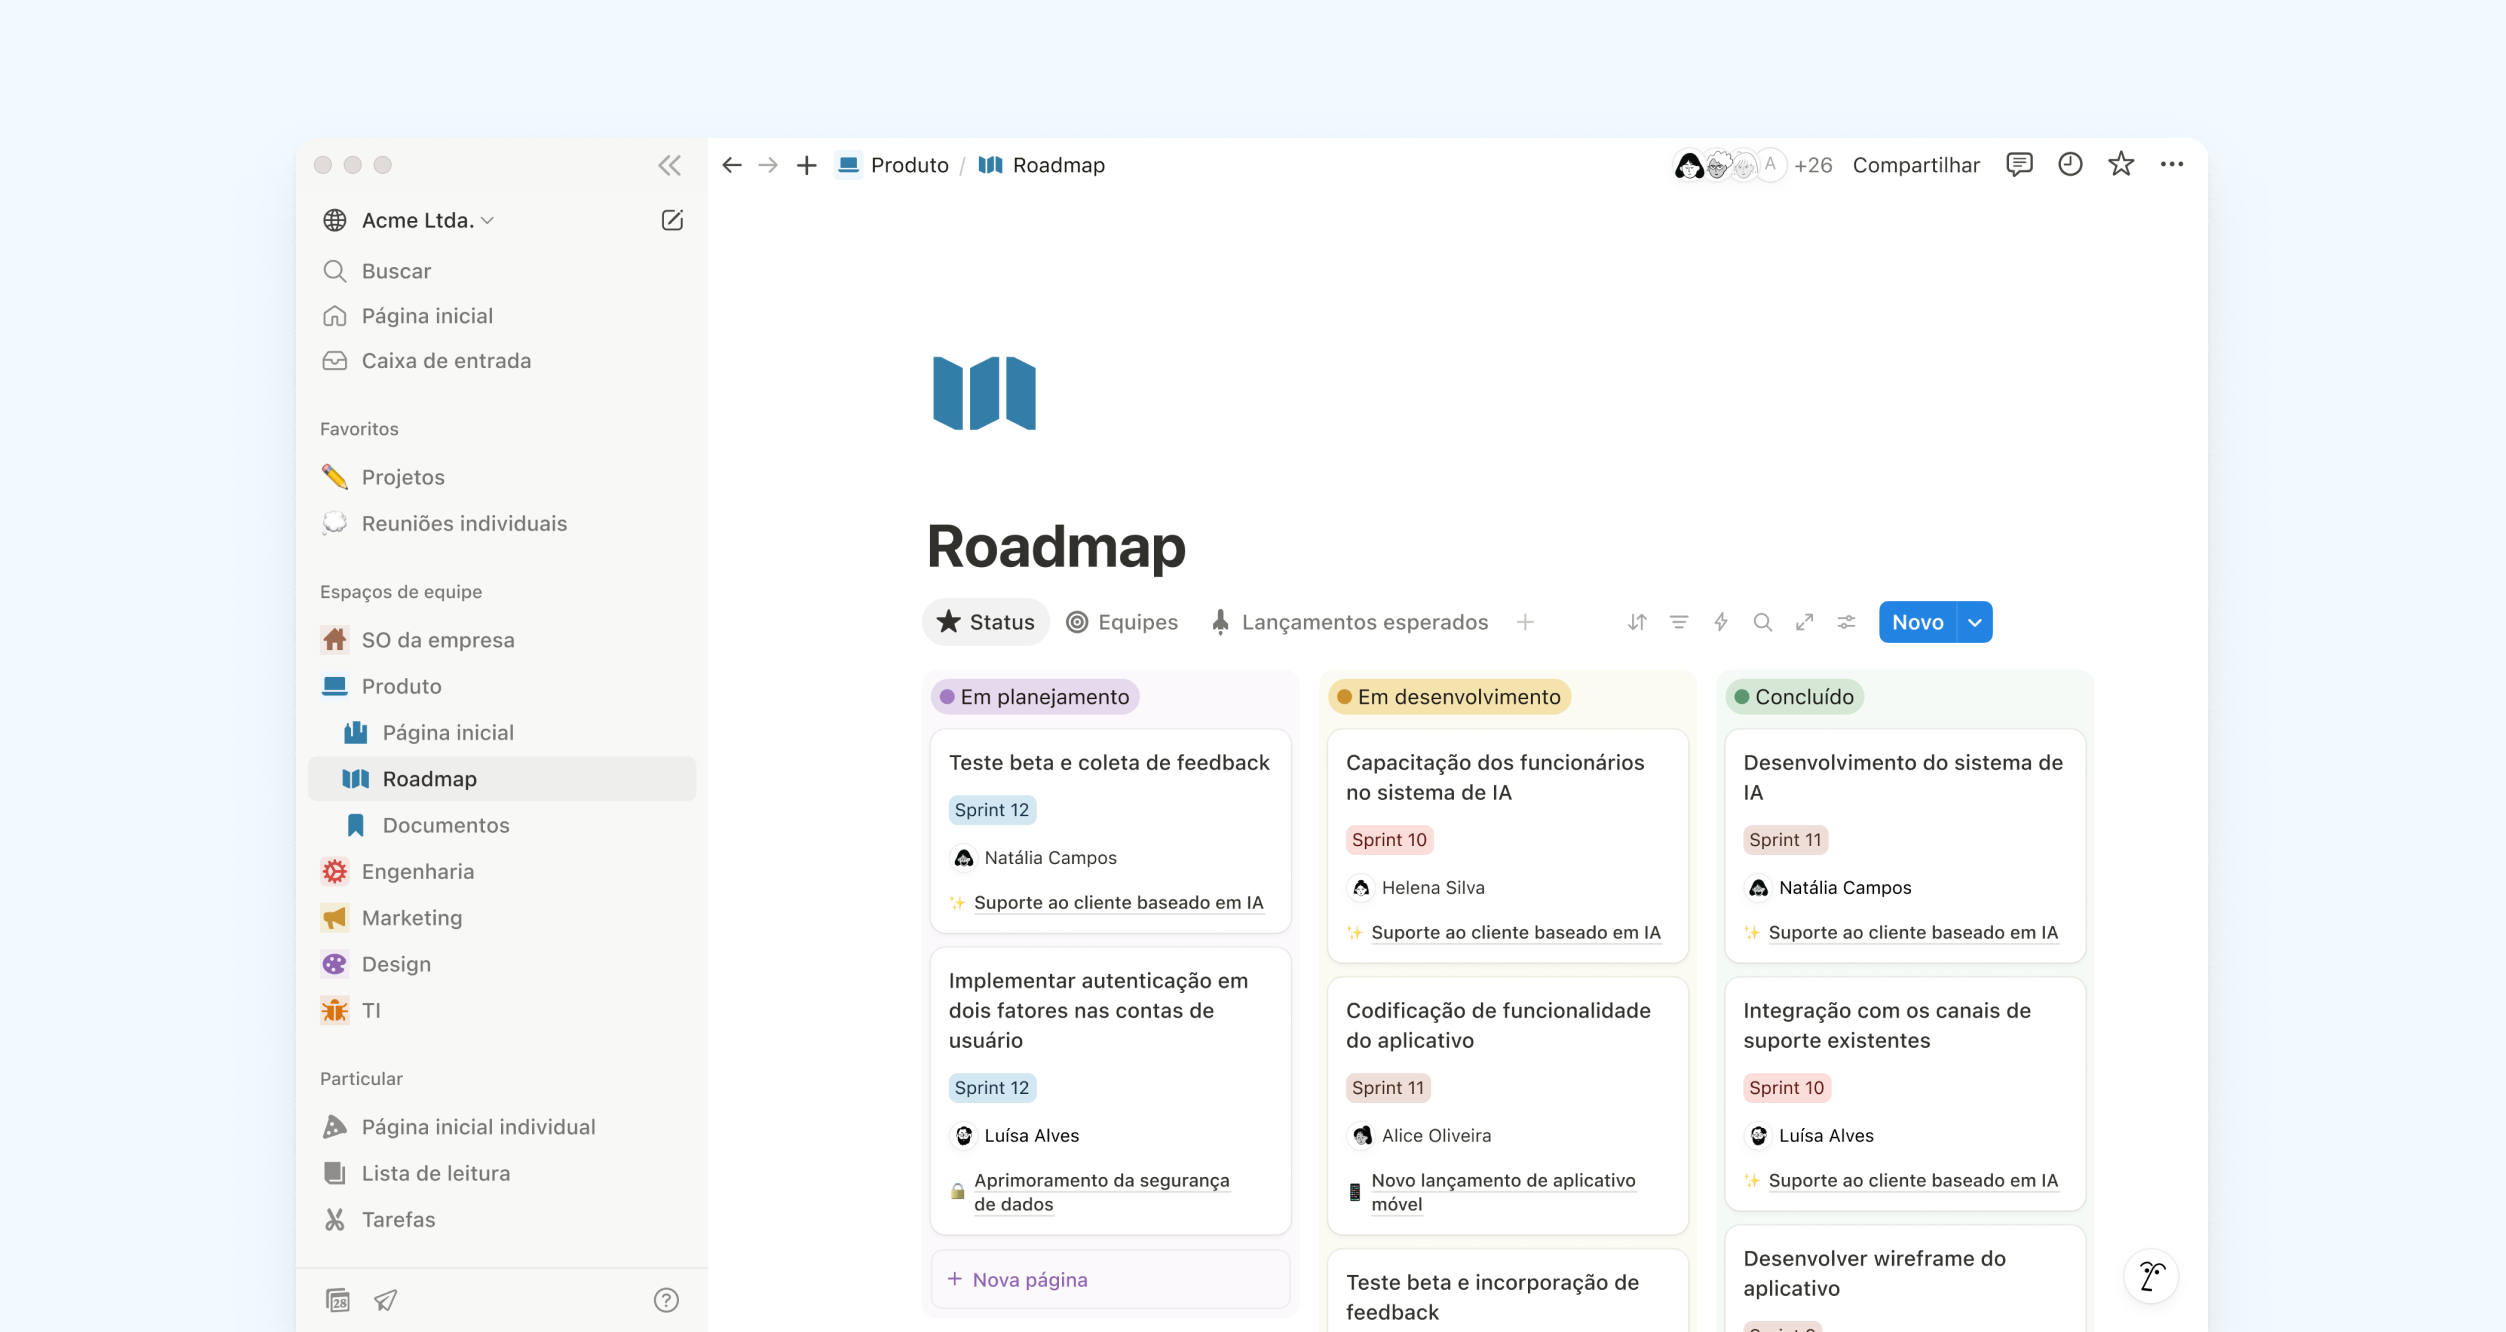Viewport: 2506px width, 1332px height.
Task: Open the dropdown arrow beside Novo
Action: (x=1975, y=622)
